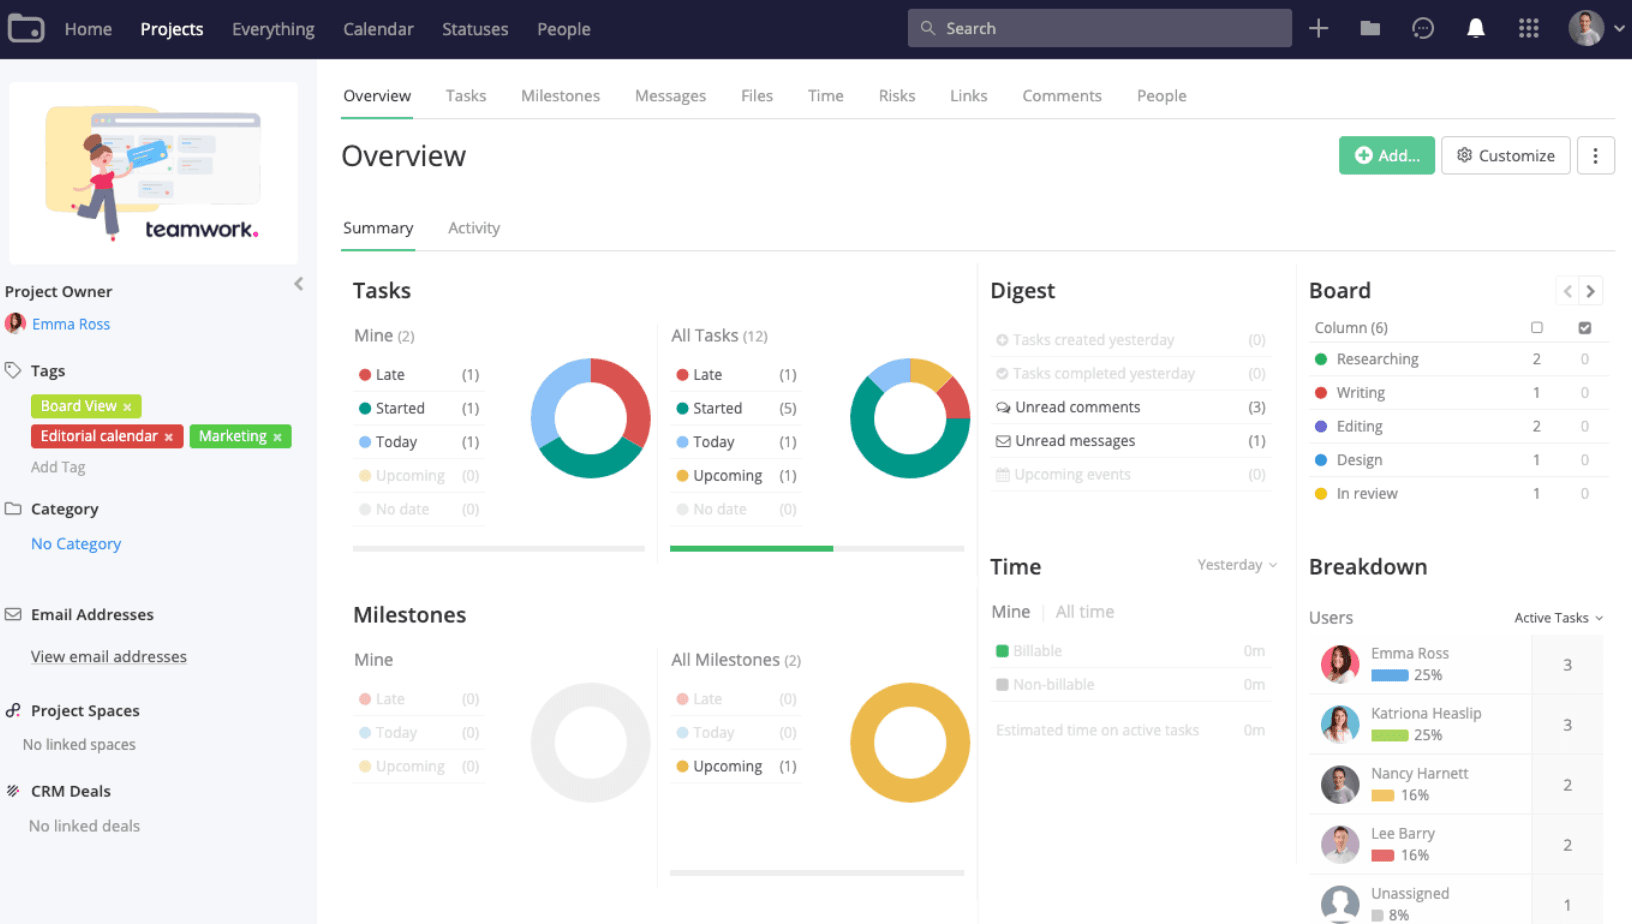Viewport: 1632px width, 924px height.
Task: Click the quick-add plus icon
Action: (x=1318, y=28)
